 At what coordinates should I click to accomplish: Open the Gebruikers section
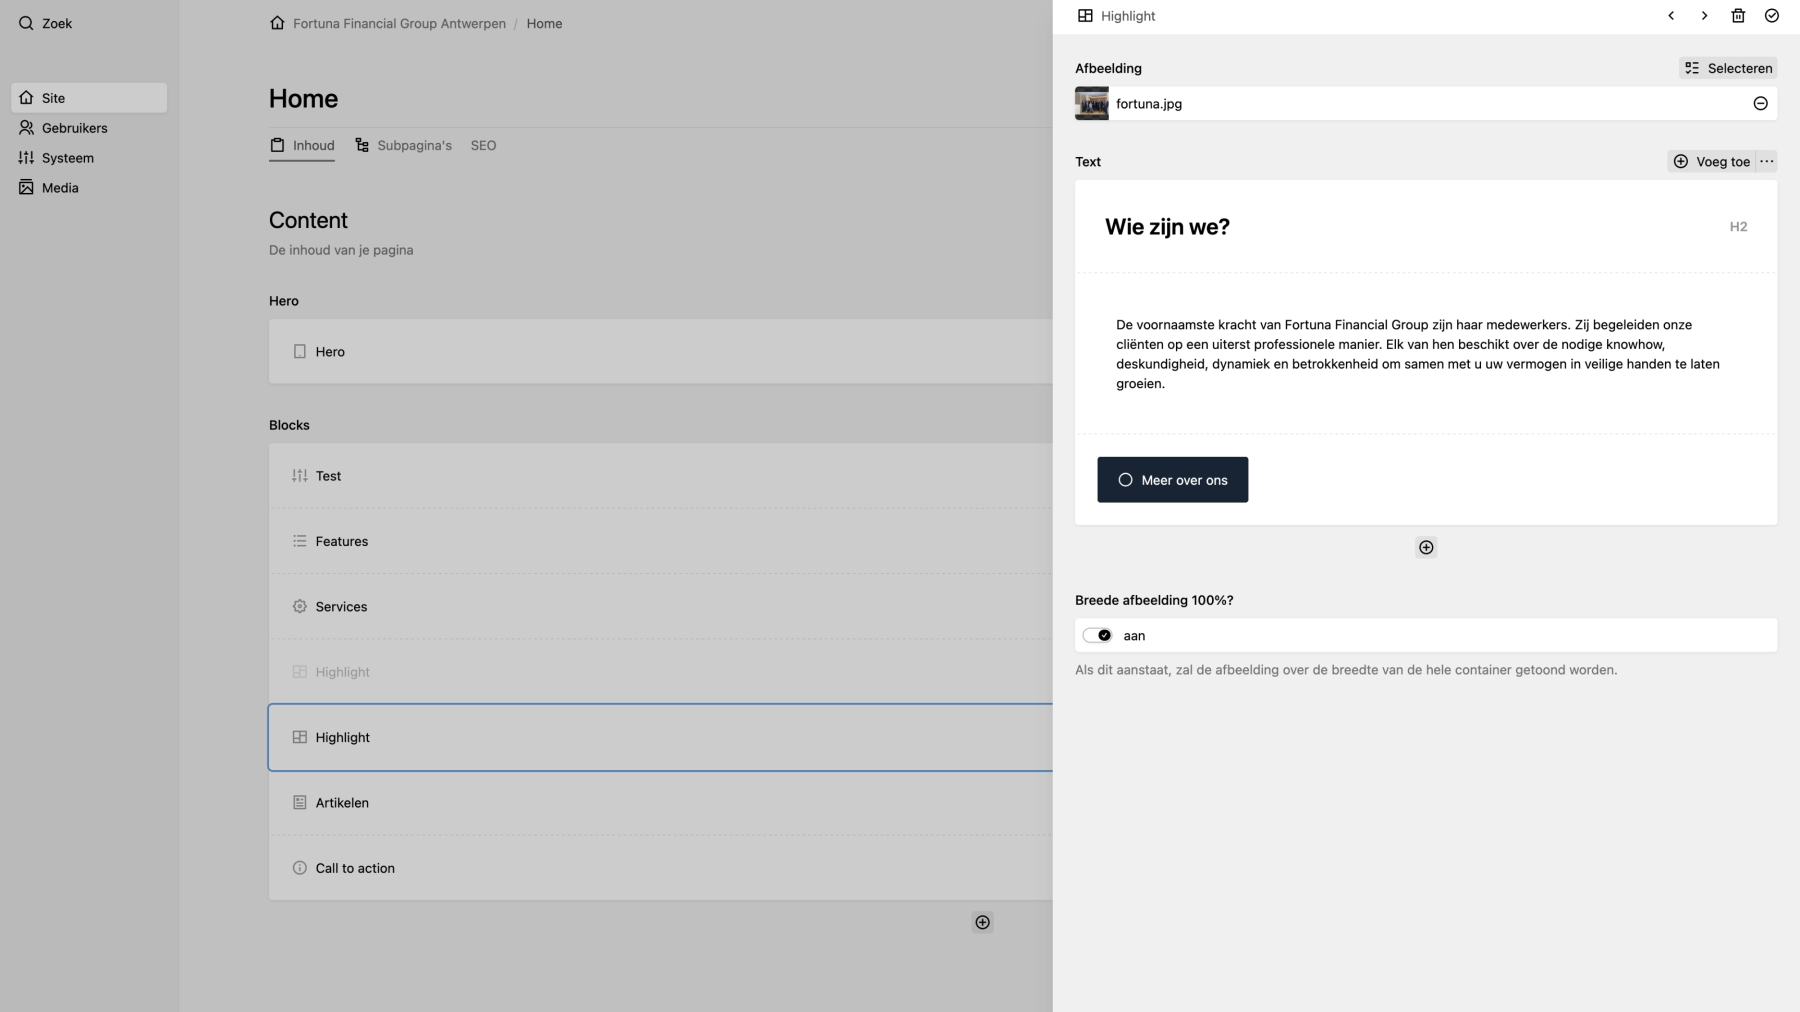click(x=73, y=127)
